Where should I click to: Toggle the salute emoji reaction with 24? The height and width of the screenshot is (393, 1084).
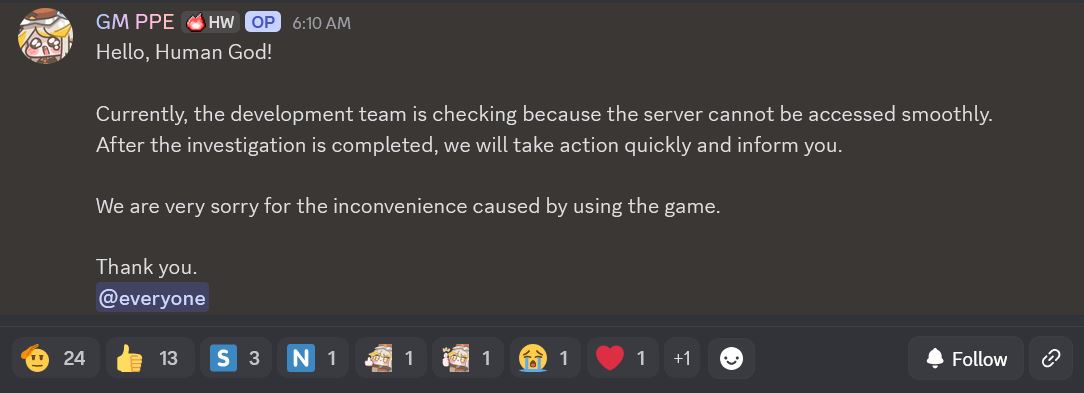(x=56, y=358)
